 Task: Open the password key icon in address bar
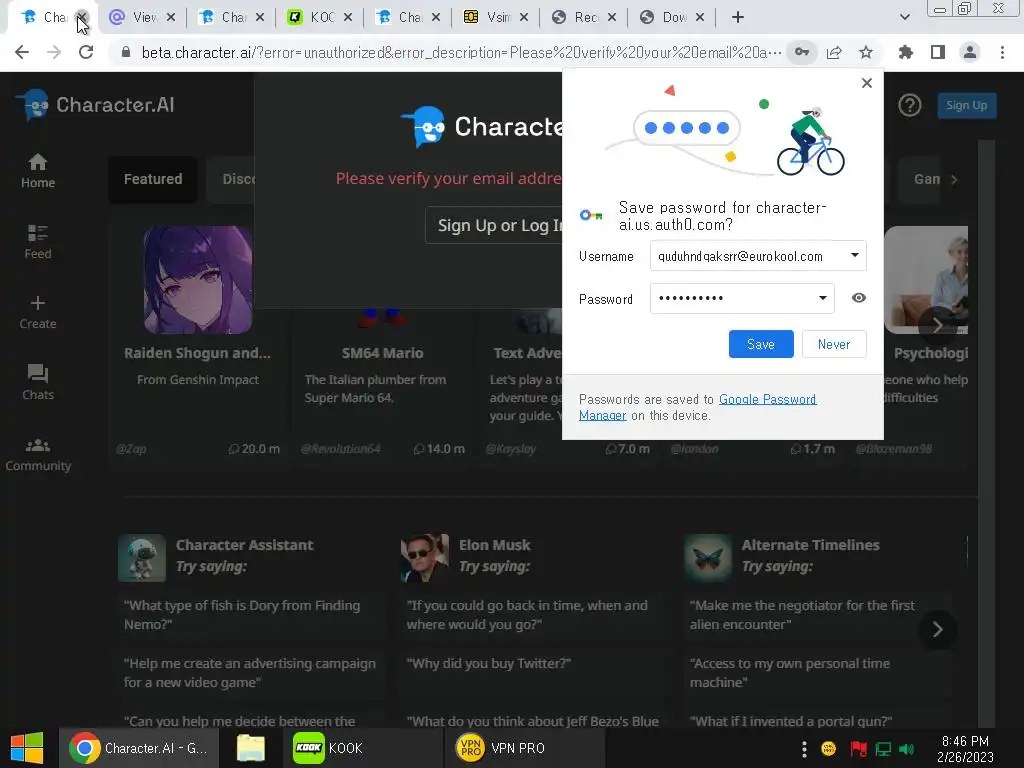[x=802, y=52]
